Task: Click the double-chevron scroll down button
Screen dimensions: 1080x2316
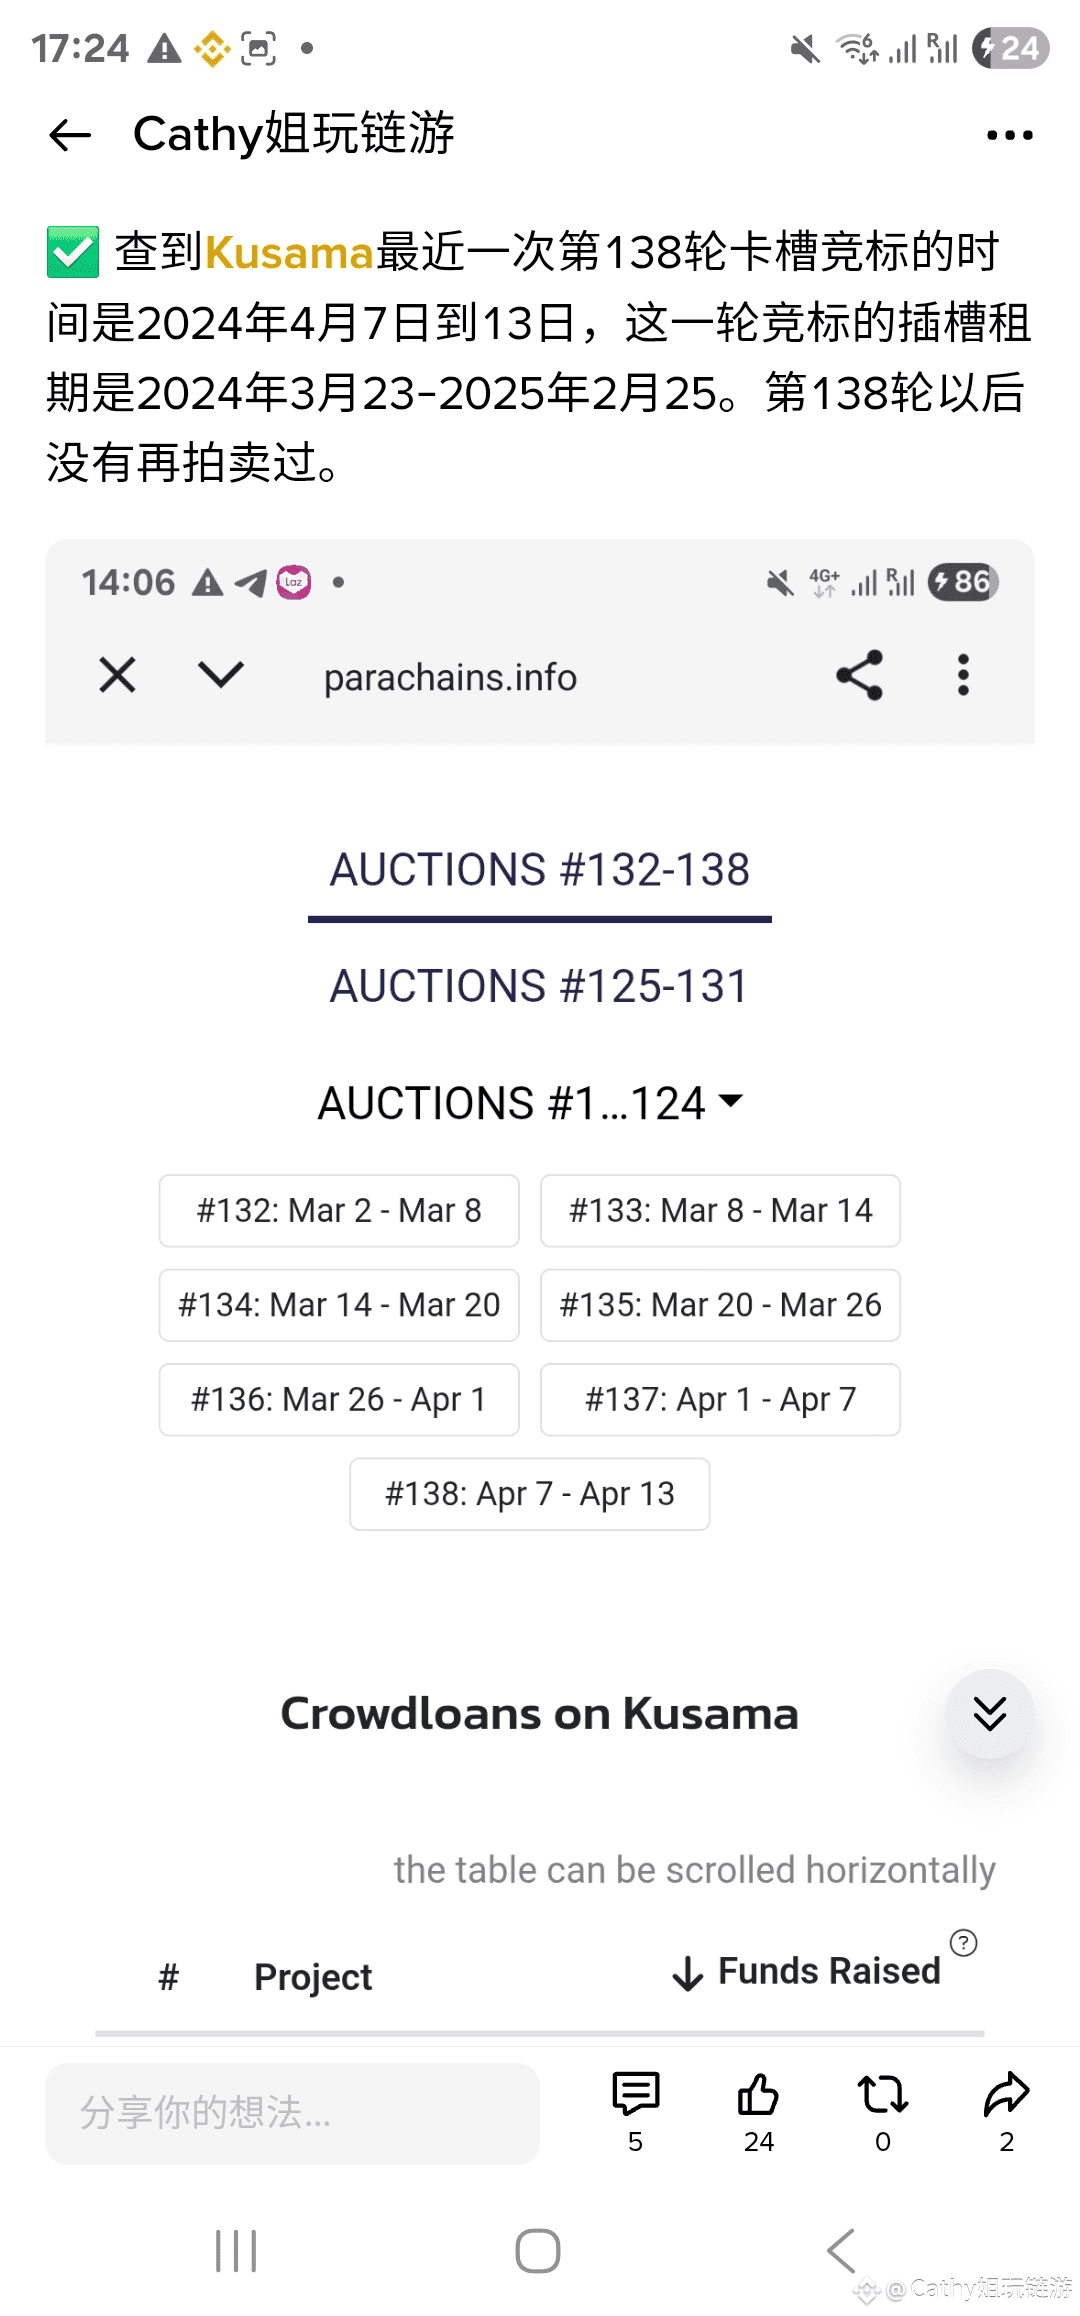Action: [990, 1714]
